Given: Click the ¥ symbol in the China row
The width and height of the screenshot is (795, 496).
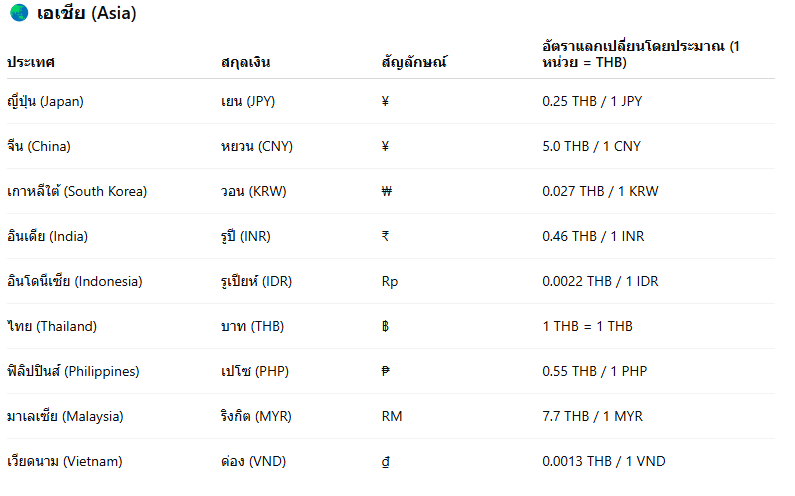Looking at the screenshot, I should point(386,147).
